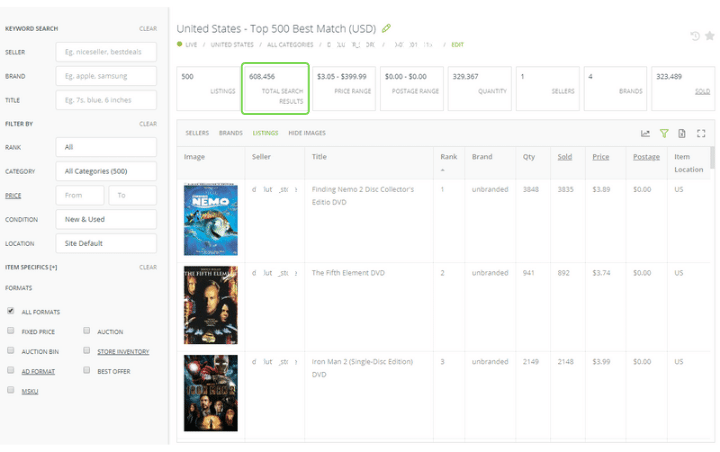Open the chart view icon
Screen dimensions: 720x452
point(645,133)
